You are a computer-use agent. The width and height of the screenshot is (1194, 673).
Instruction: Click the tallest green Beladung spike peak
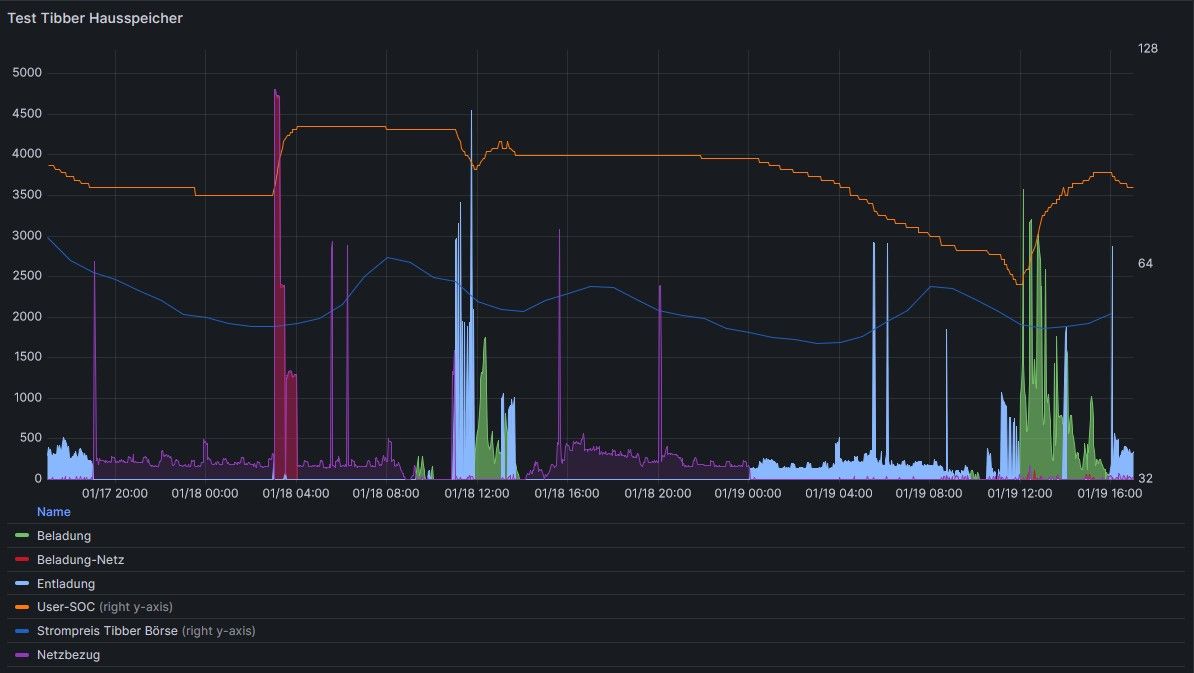(x=1023, y=192)
